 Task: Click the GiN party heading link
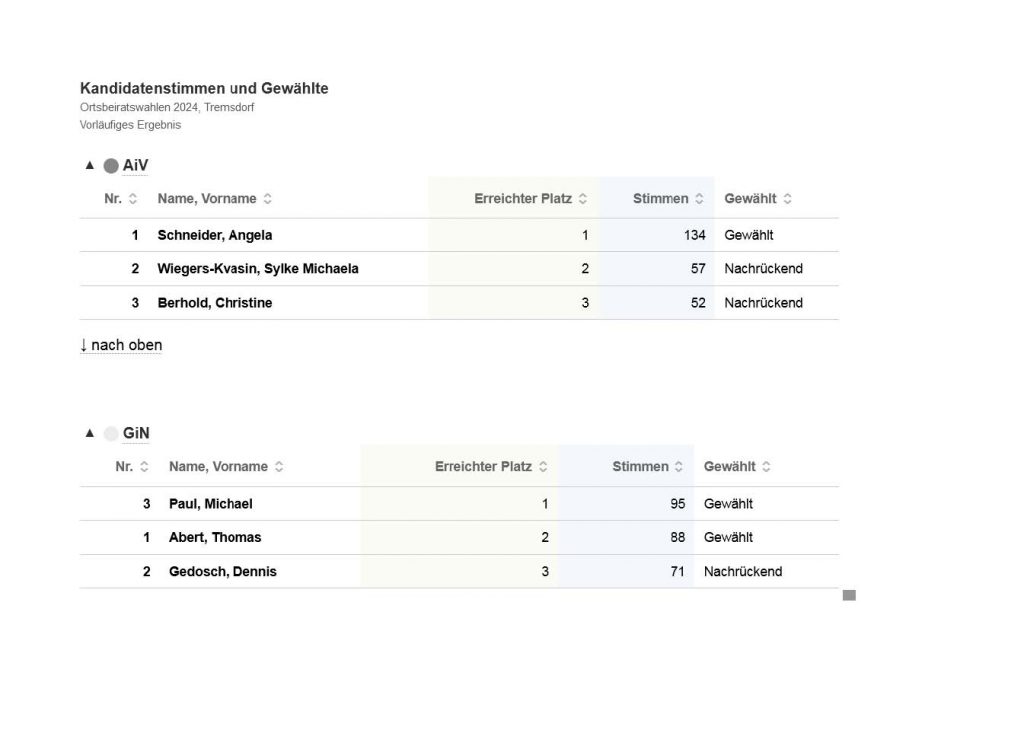pos(136,433)
